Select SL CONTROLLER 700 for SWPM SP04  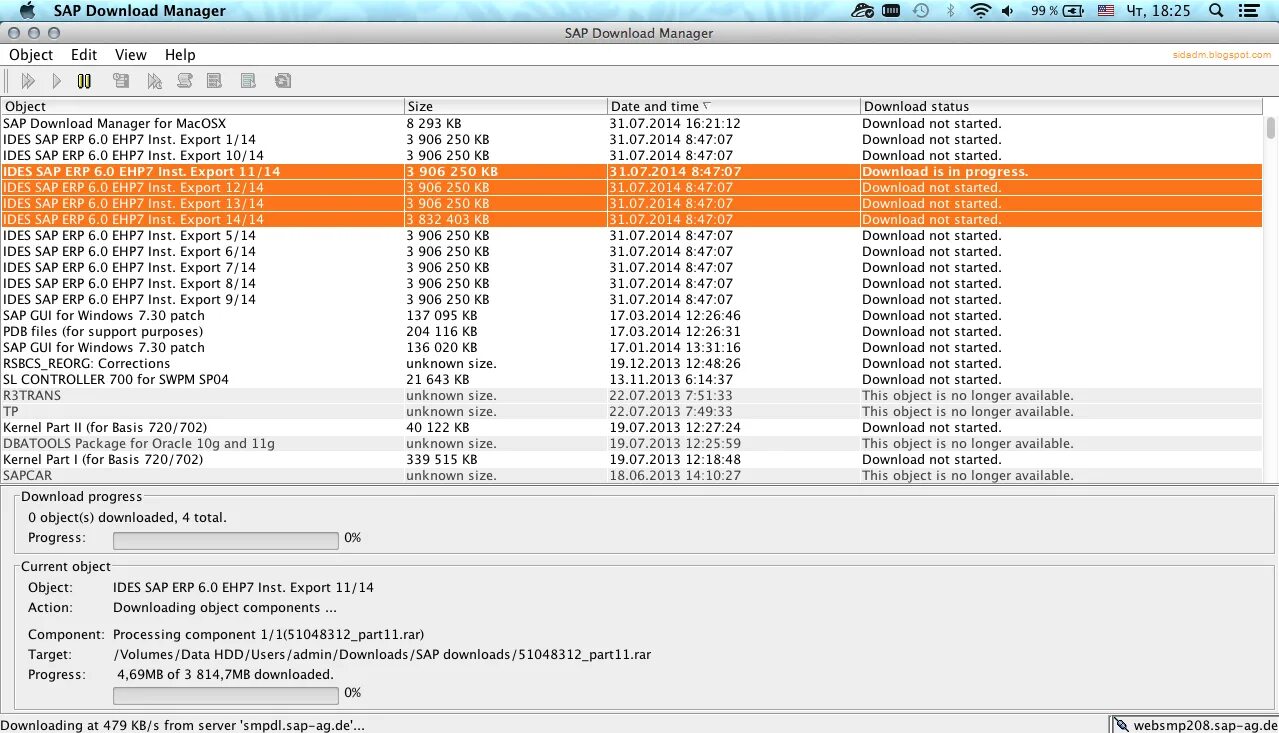(631, 380)
